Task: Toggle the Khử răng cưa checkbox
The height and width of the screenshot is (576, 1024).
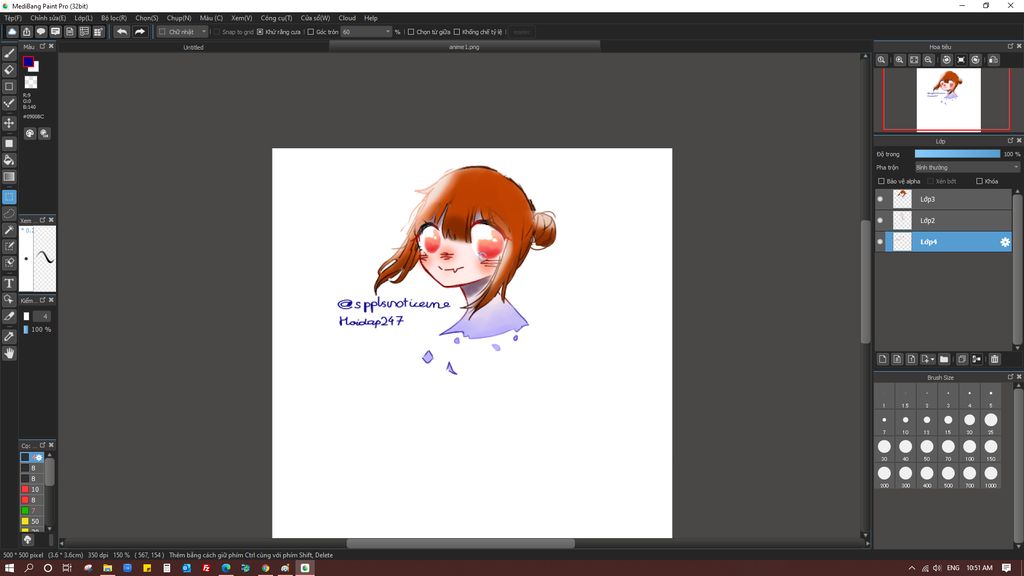Action: (x=260, y=32)
